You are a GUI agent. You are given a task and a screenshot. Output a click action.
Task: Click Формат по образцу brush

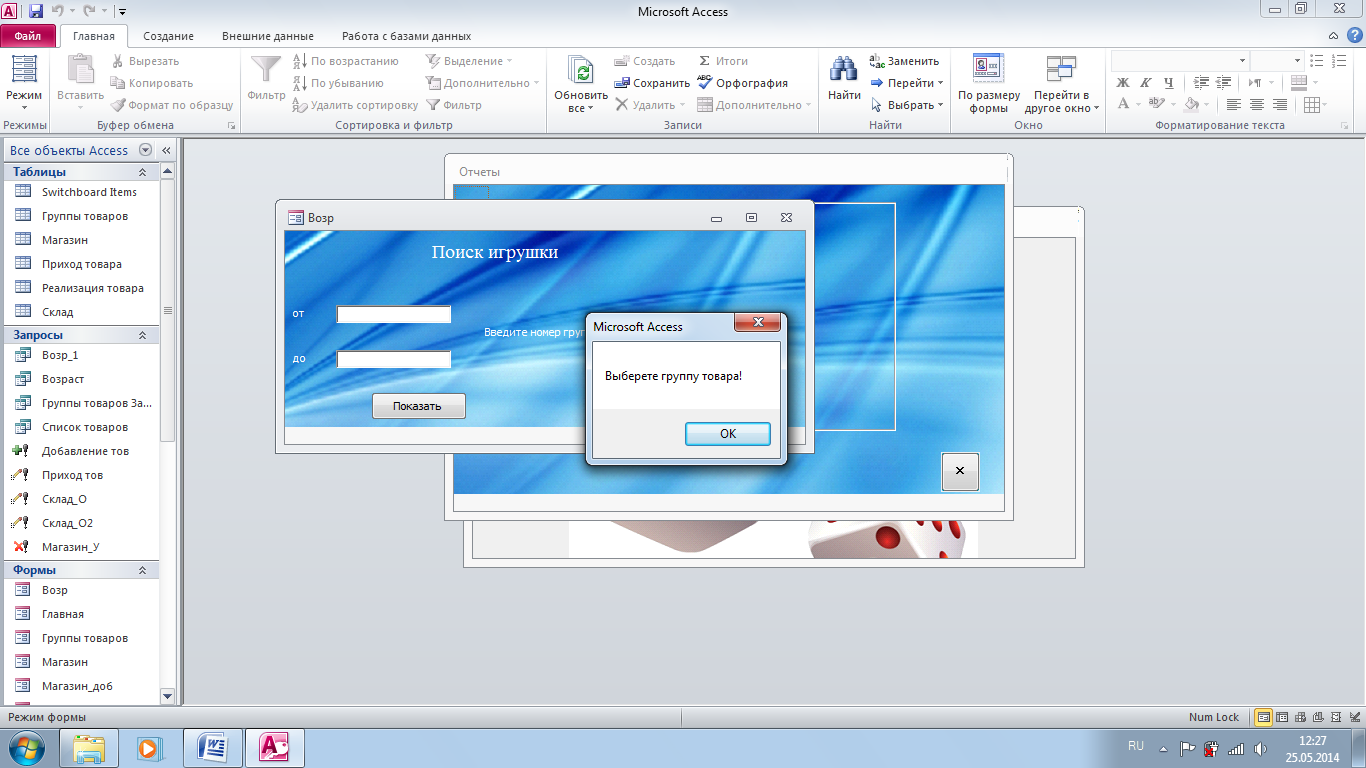coord(172,105)
